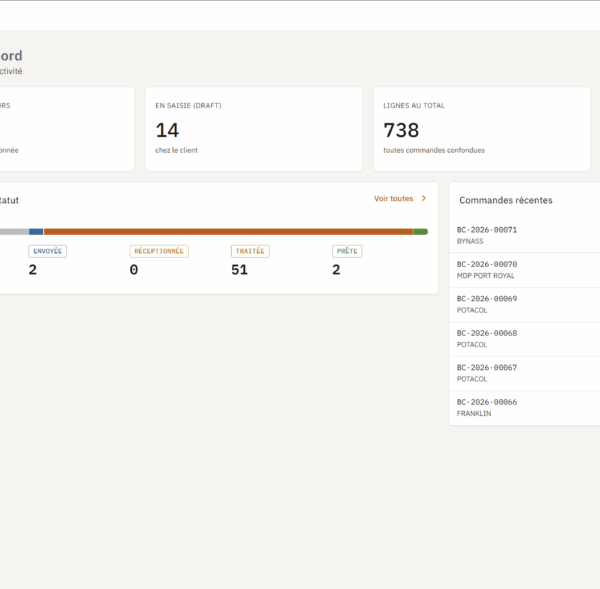Click the Commandes récentes panel heading
Image resolution: width=600 pixels, height=589 pixels.
coord(505,200)
